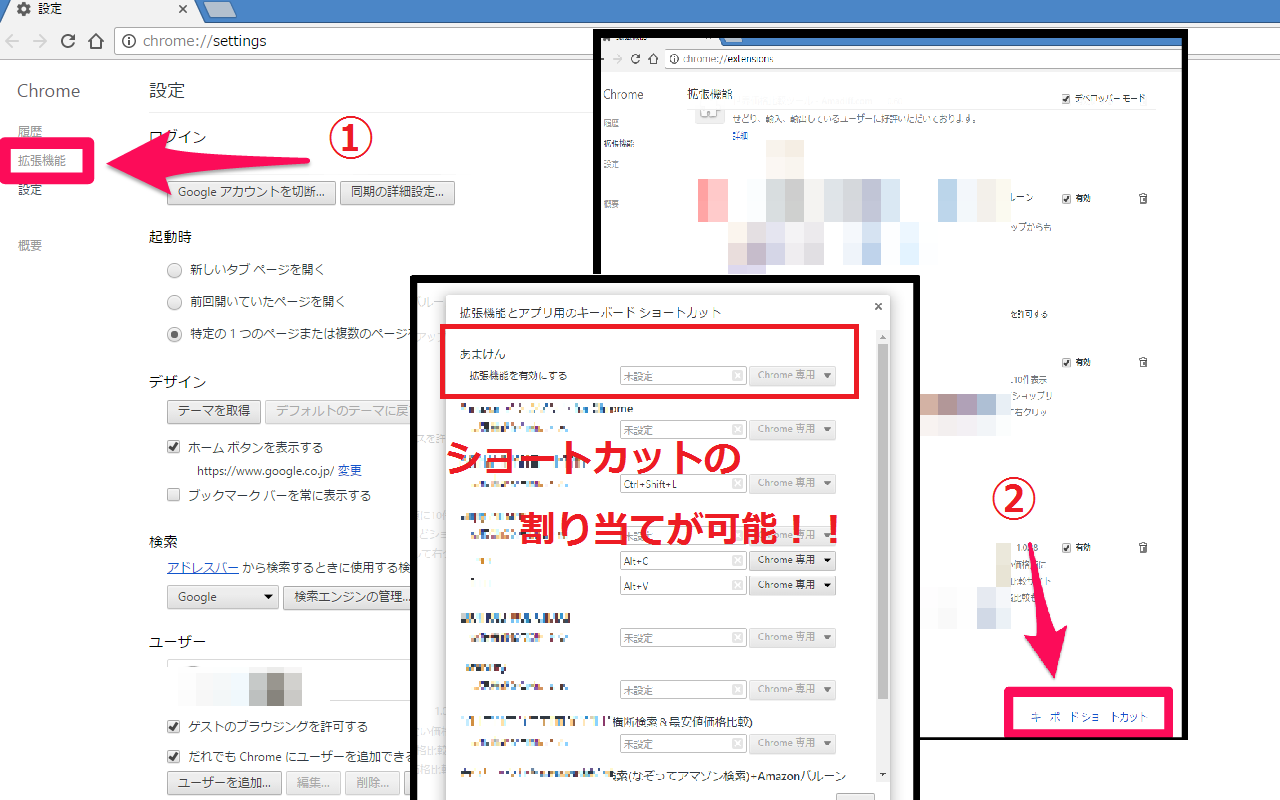
Task: Reload the chrome://extensions window
Action: coord(635,59)
